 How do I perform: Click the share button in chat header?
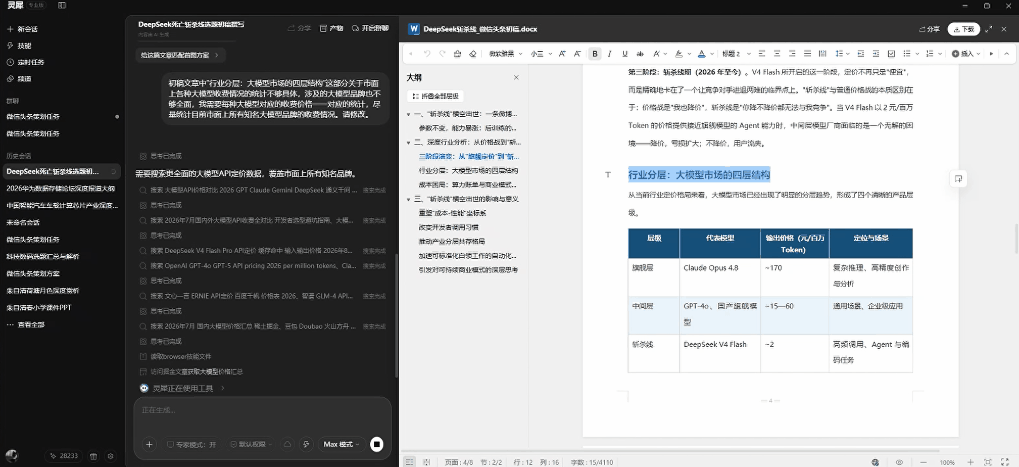pos(300,29)
